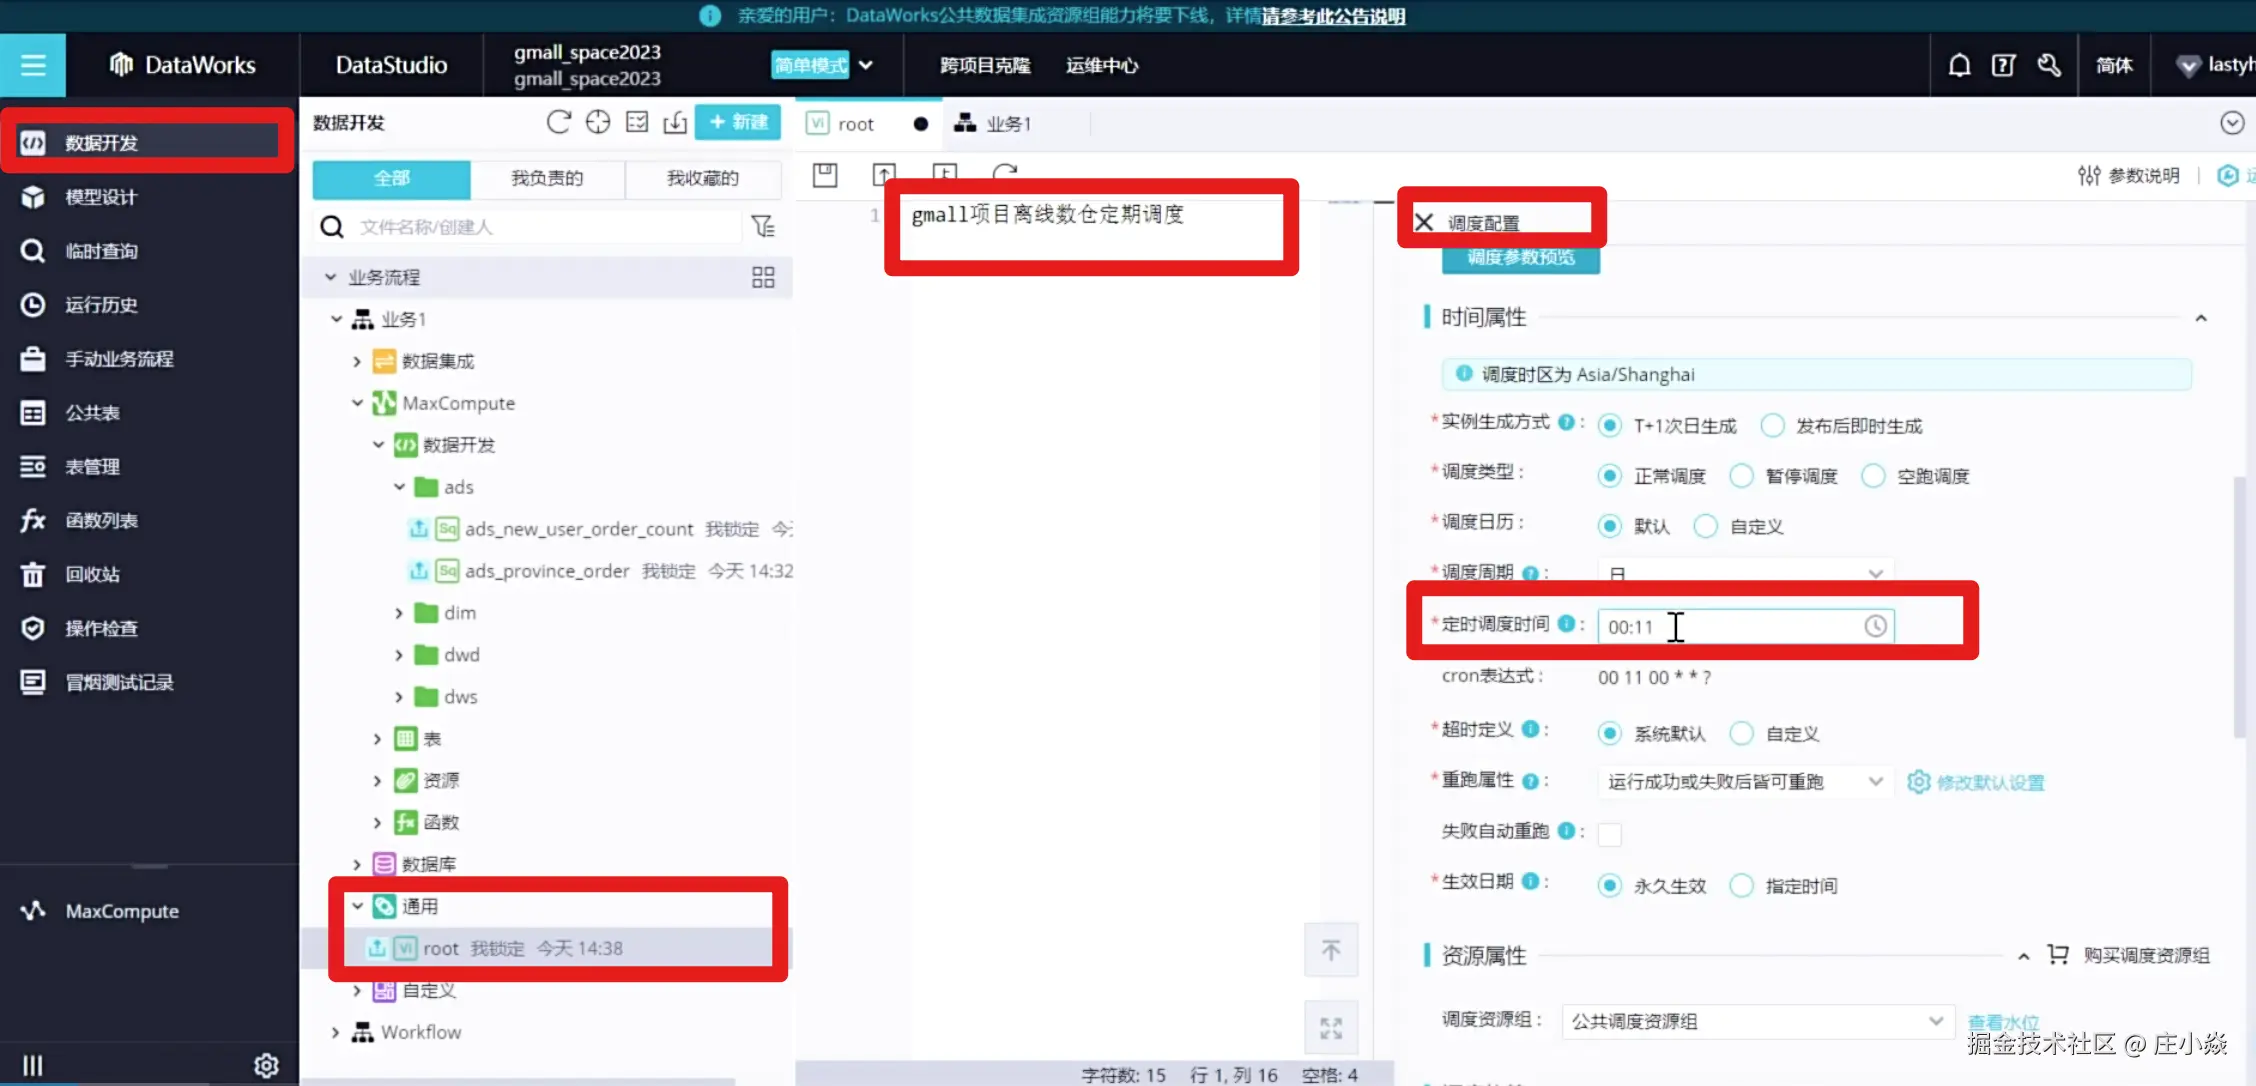Click the locate target icon beside refresh
Screen dimensions: 2256x1086
point(598,122)
